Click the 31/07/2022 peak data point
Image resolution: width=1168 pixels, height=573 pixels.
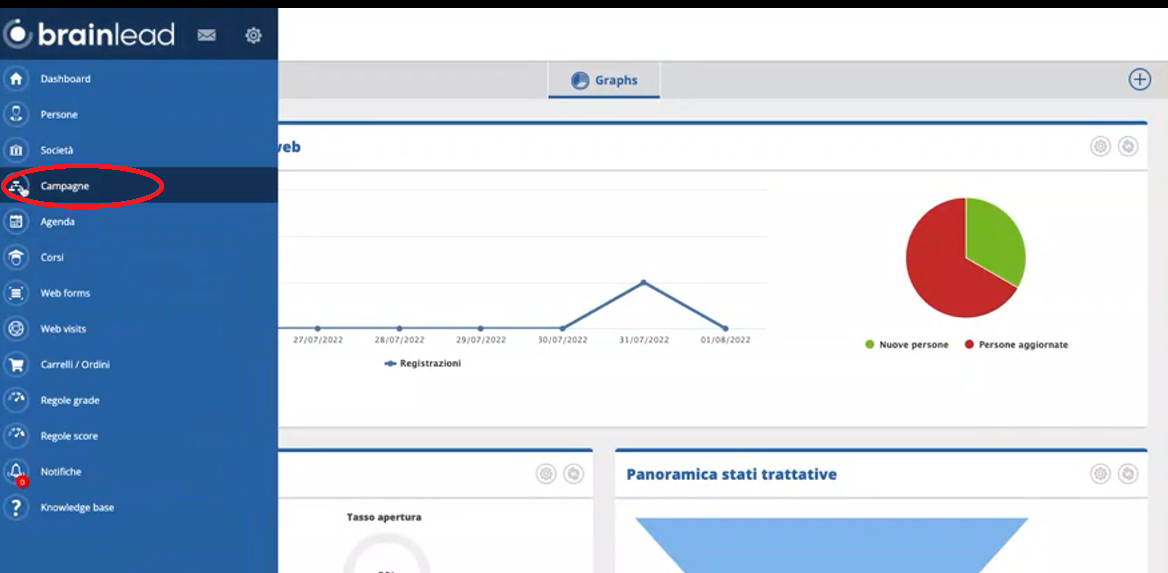tap(644, 282)
